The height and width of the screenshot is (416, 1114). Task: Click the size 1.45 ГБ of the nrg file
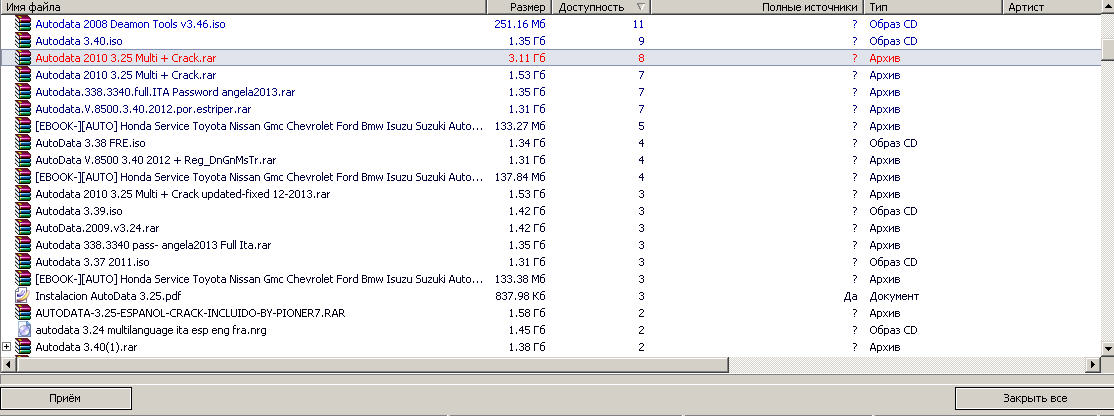click(x=527, y=331)
